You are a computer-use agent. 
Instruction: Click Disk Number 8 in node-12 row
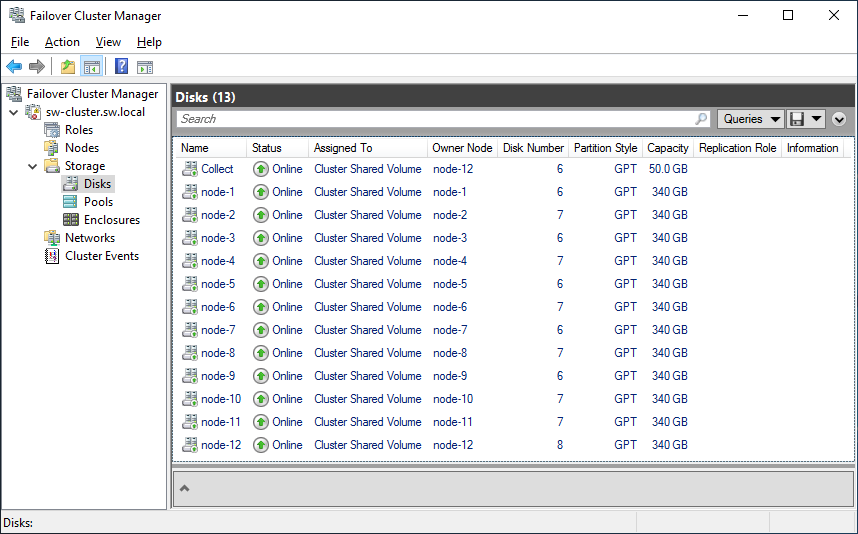560,445
